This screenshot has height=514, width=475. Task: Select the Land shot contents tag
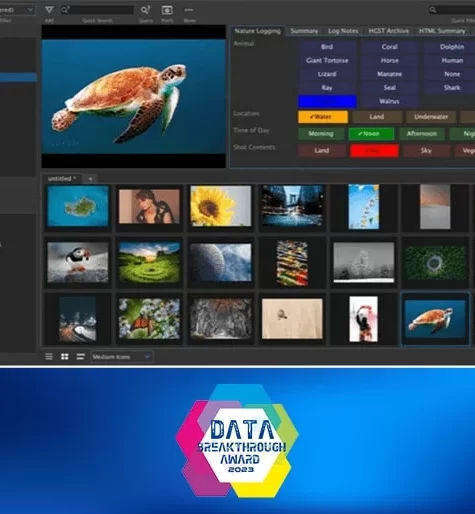321,151
